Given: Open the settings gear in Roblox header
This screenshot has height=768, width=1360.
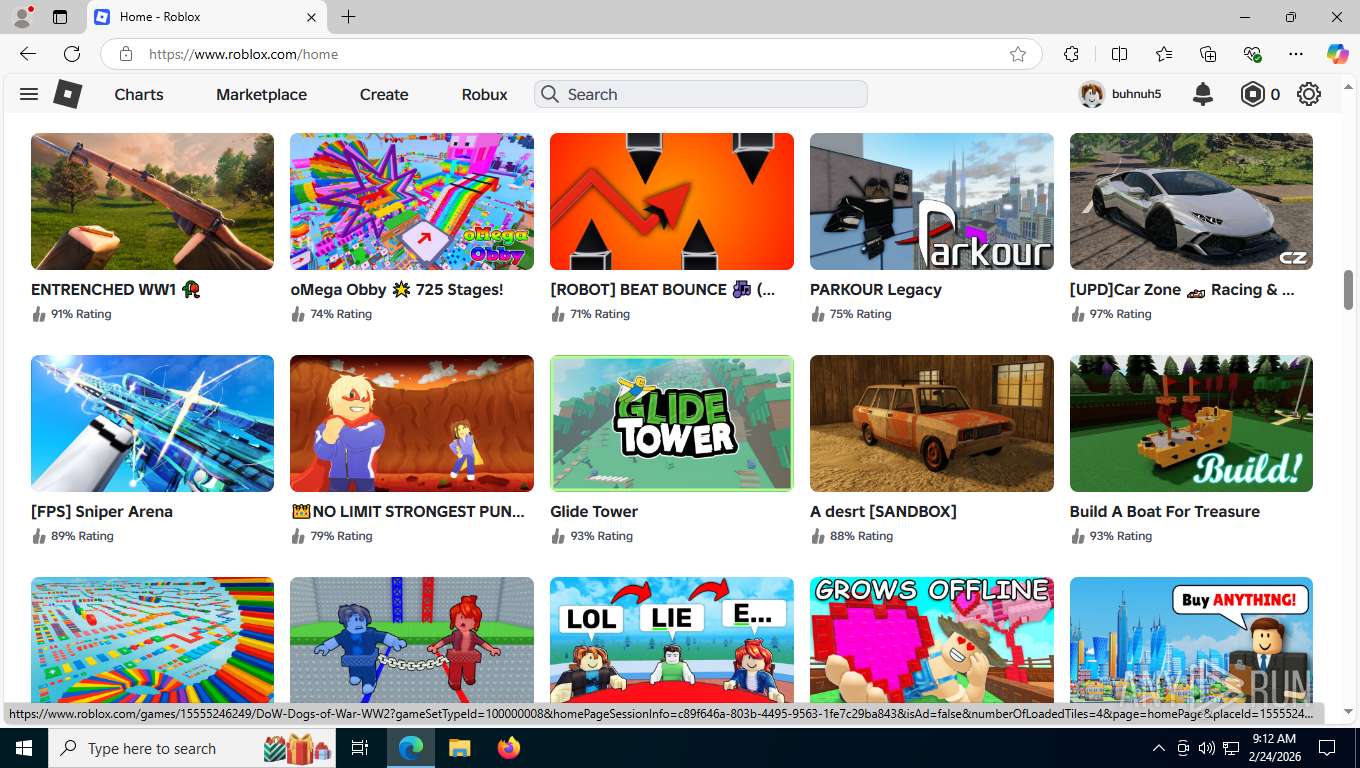Looking at the screenshot, I should tap(1309, 94).
